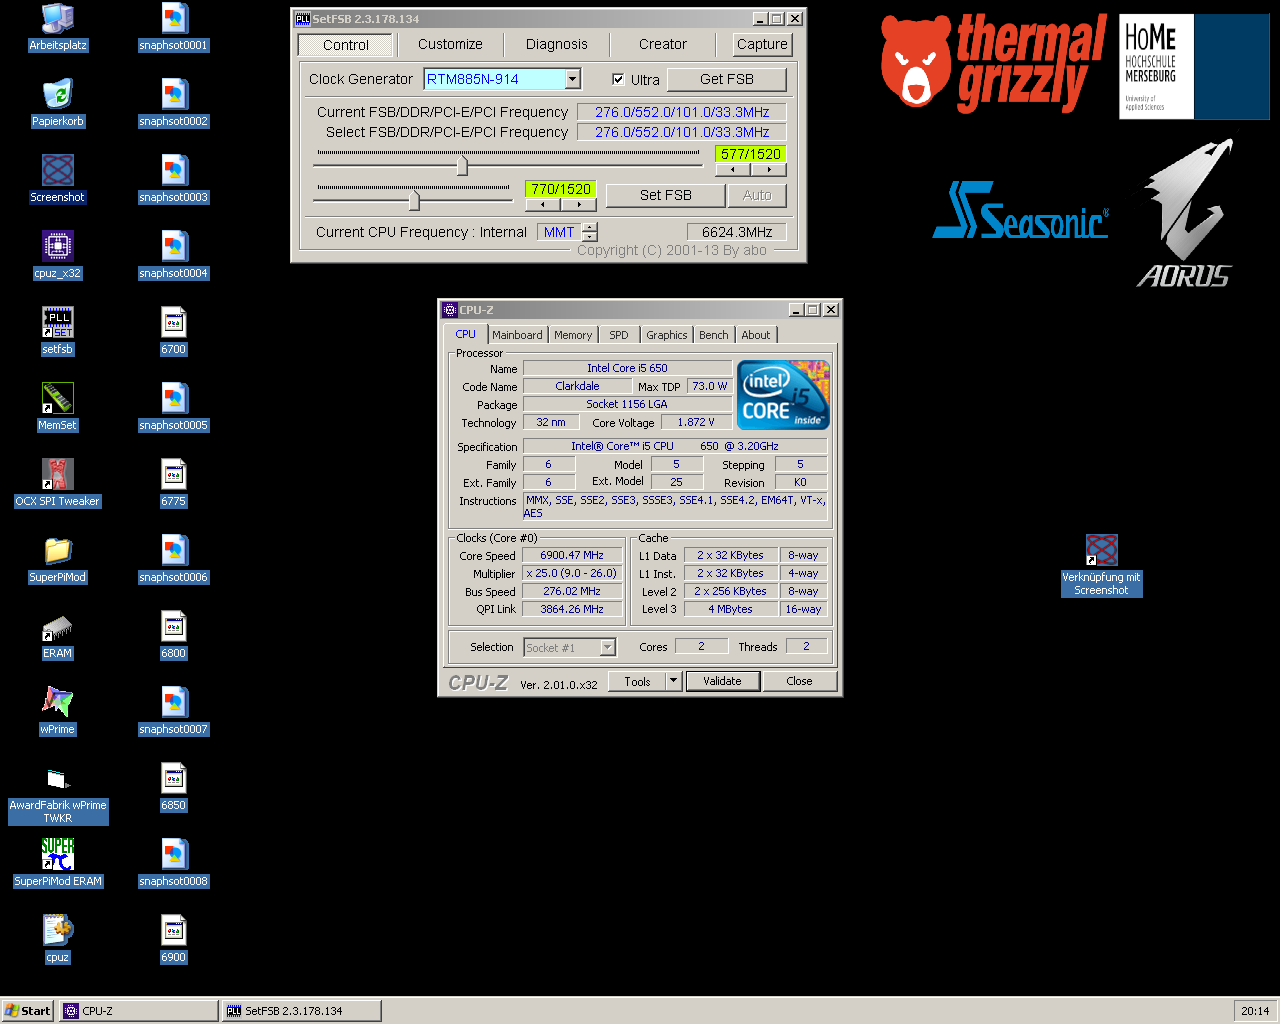Select the 6800 file icon
1280x1024 pixels.
point(174,635)
